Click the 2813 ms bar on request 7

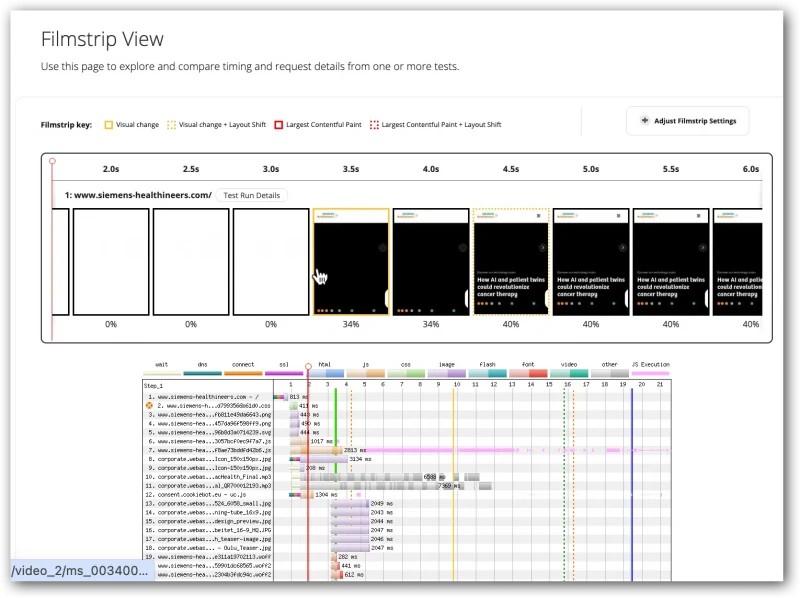pos(316,450)
